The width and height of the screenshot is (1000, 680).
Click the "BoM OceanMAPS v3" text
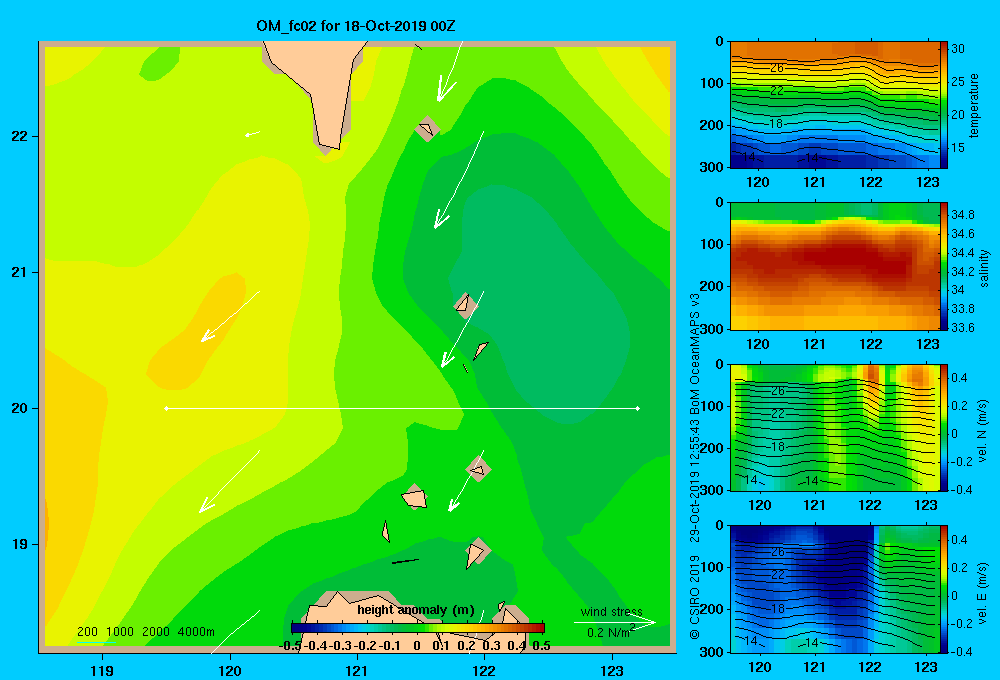(695, 353)
